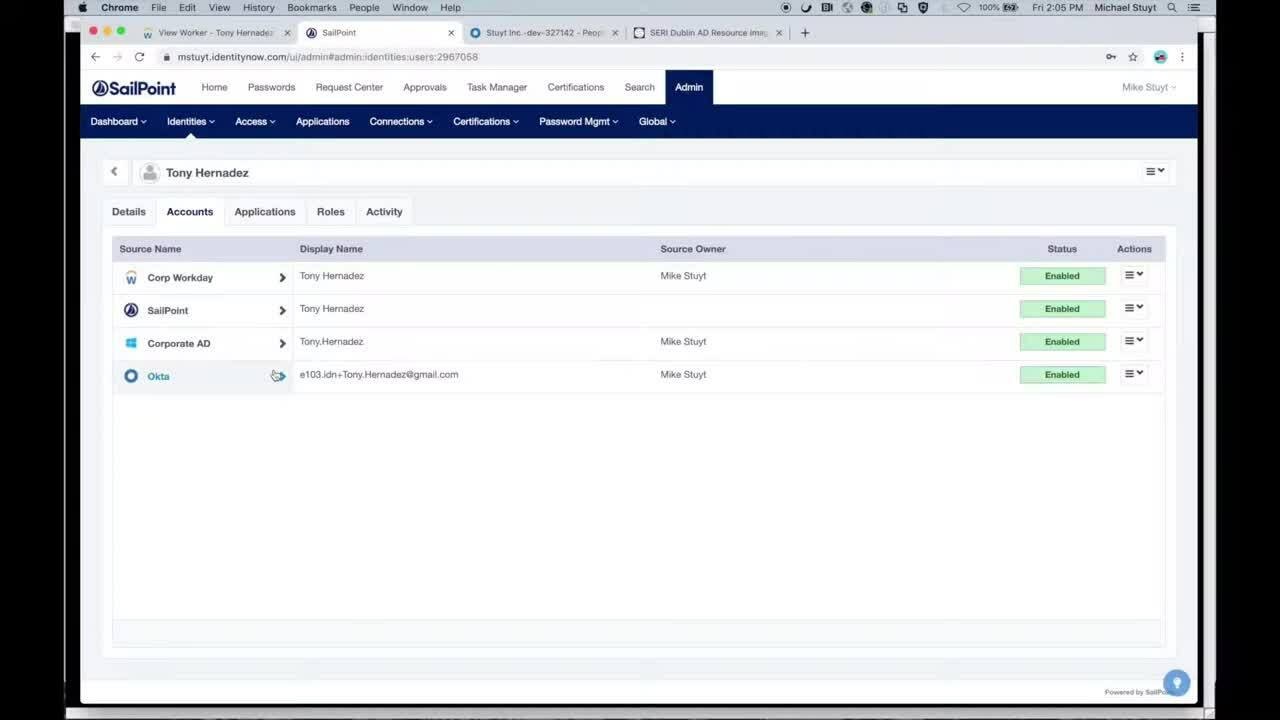Expand the Corp Workday row arrow
The image size is (1280, 720).
(282, 278)
